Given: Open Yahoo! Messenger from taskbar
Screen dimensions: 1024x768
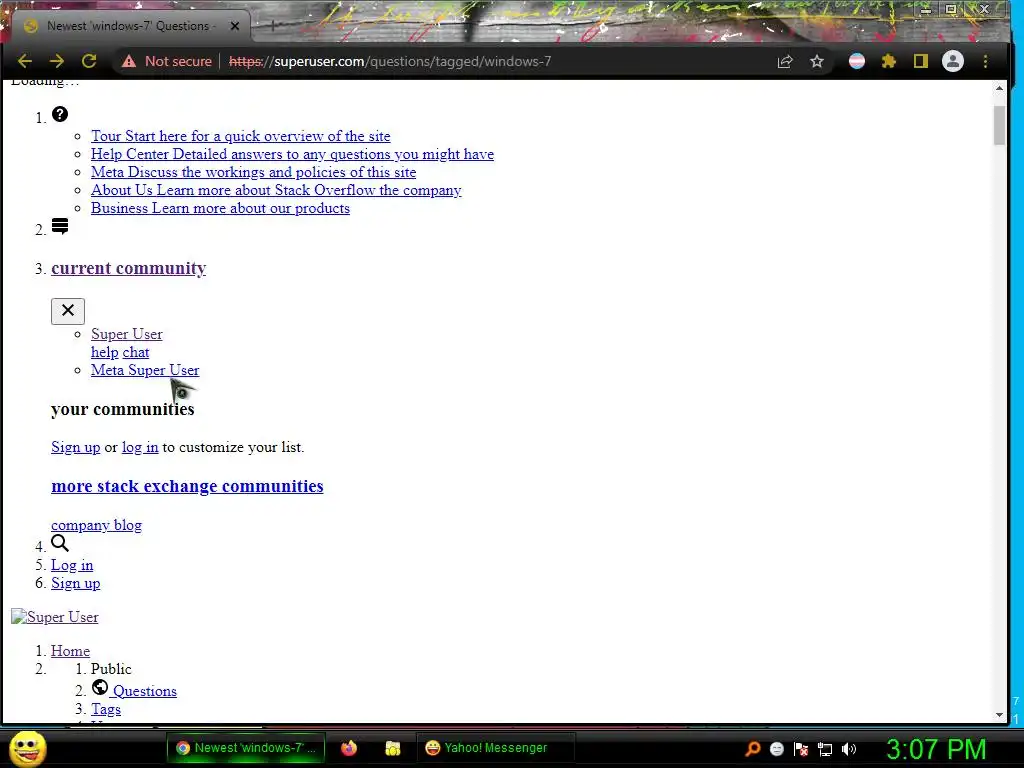Looking at the screenshot, I should click(495, 748).
